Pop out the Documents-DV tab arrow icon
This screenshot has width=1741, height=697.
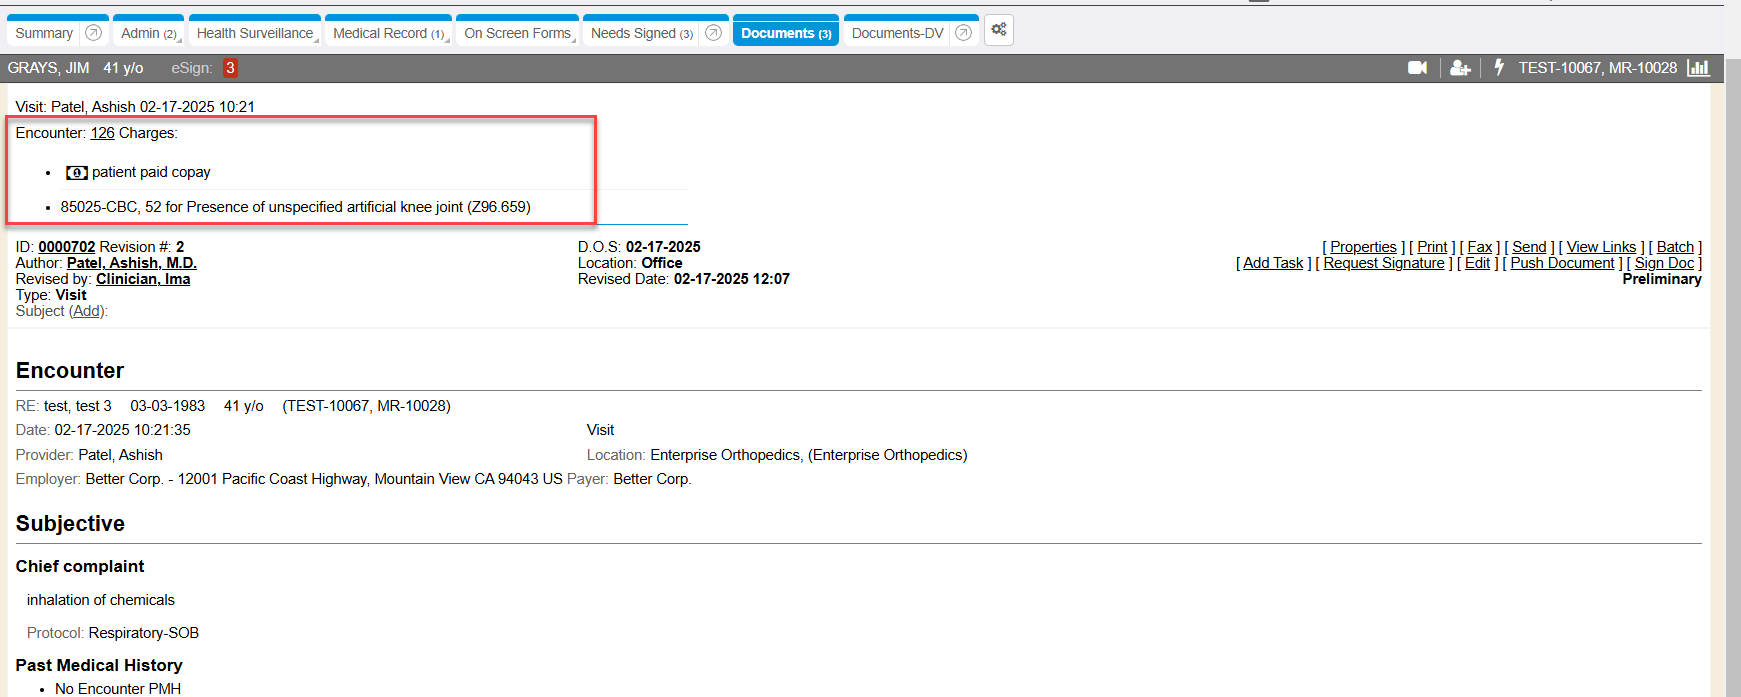pos(963,33)
